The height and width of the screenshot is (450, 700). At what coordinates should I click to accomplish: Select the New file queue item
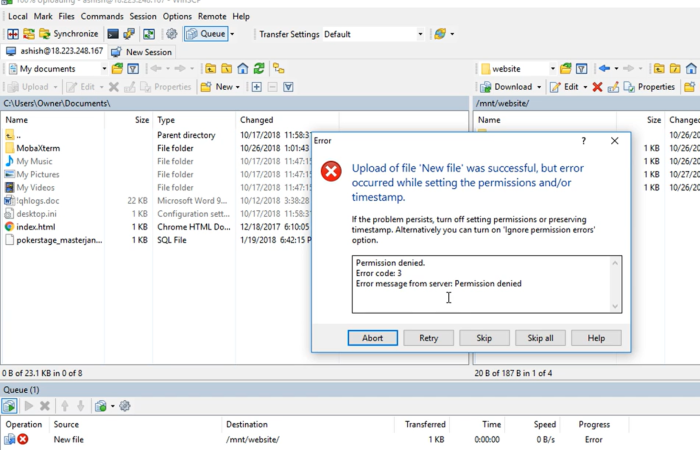tap(314, 440)
